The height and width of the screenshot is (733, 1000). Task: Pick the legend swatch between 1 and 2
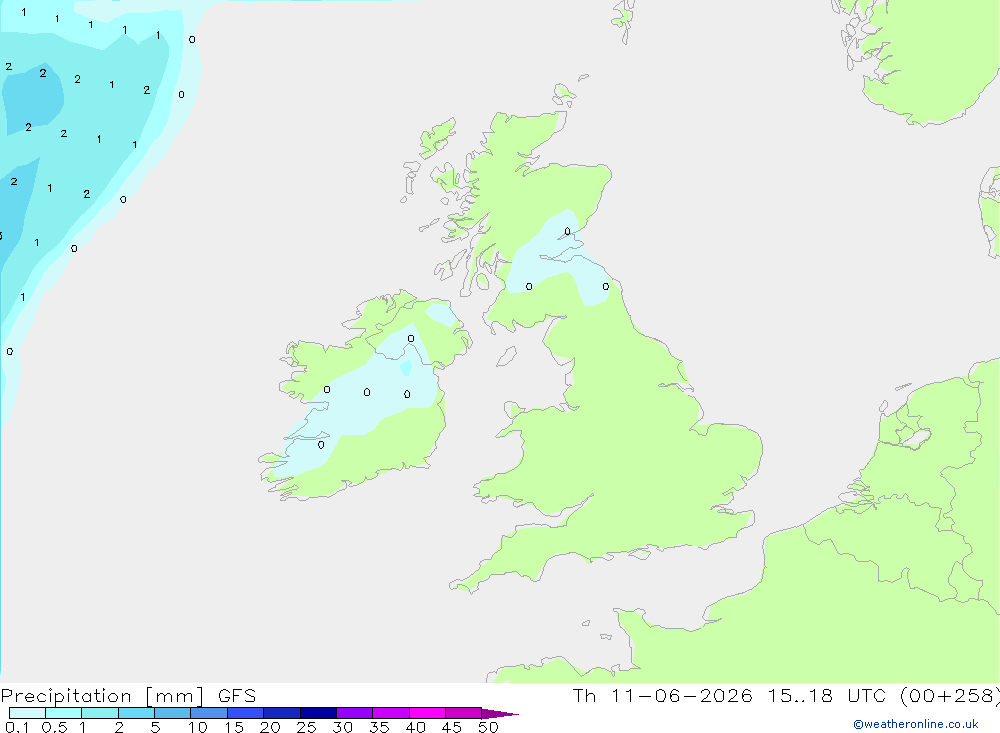[99, 713]
